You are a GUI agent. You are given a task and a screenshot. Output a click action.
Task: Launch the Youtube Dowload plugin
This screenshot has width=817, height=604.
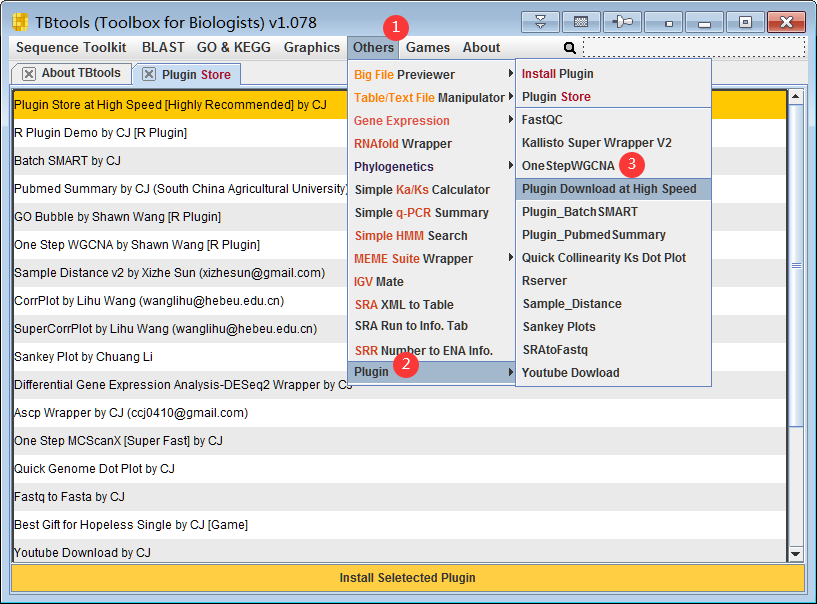[613, 372]
